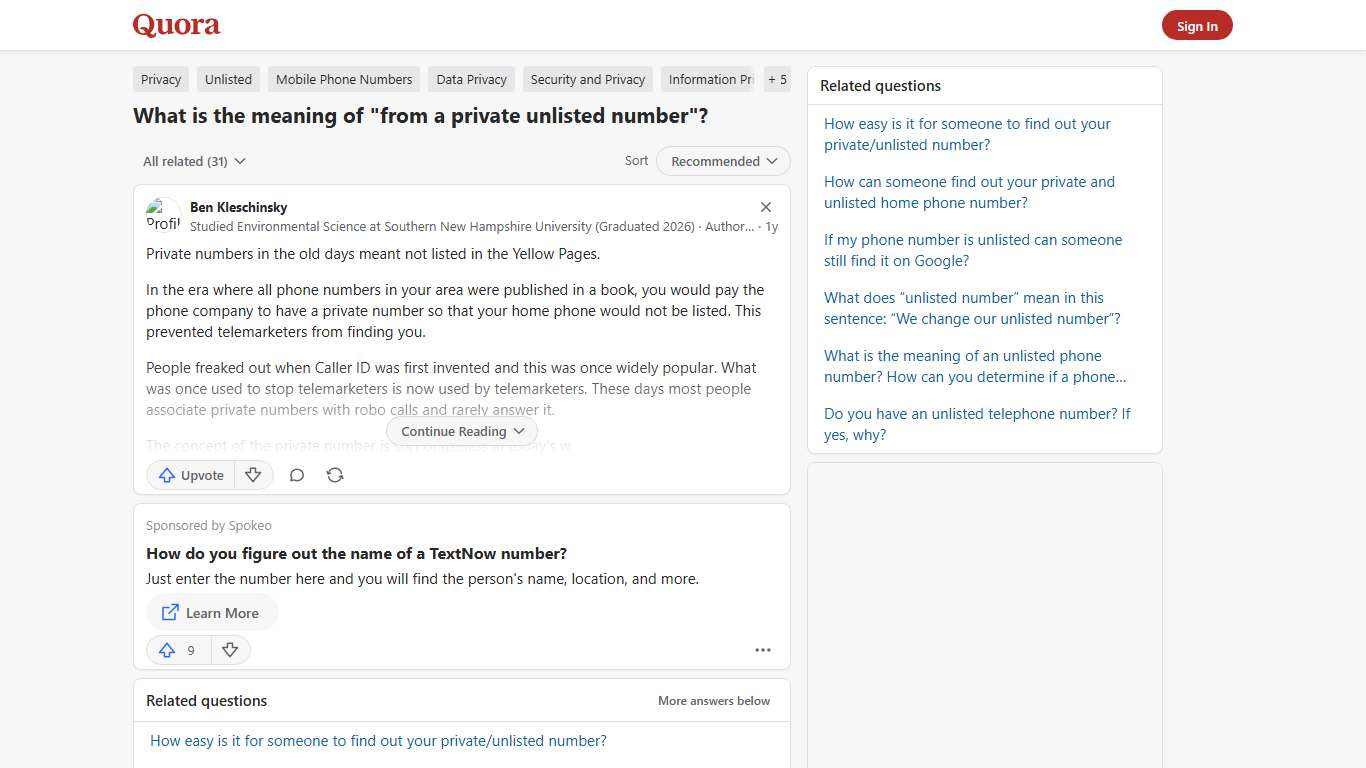Open 'If my phone number is unlisted' question

coord(972,250)
